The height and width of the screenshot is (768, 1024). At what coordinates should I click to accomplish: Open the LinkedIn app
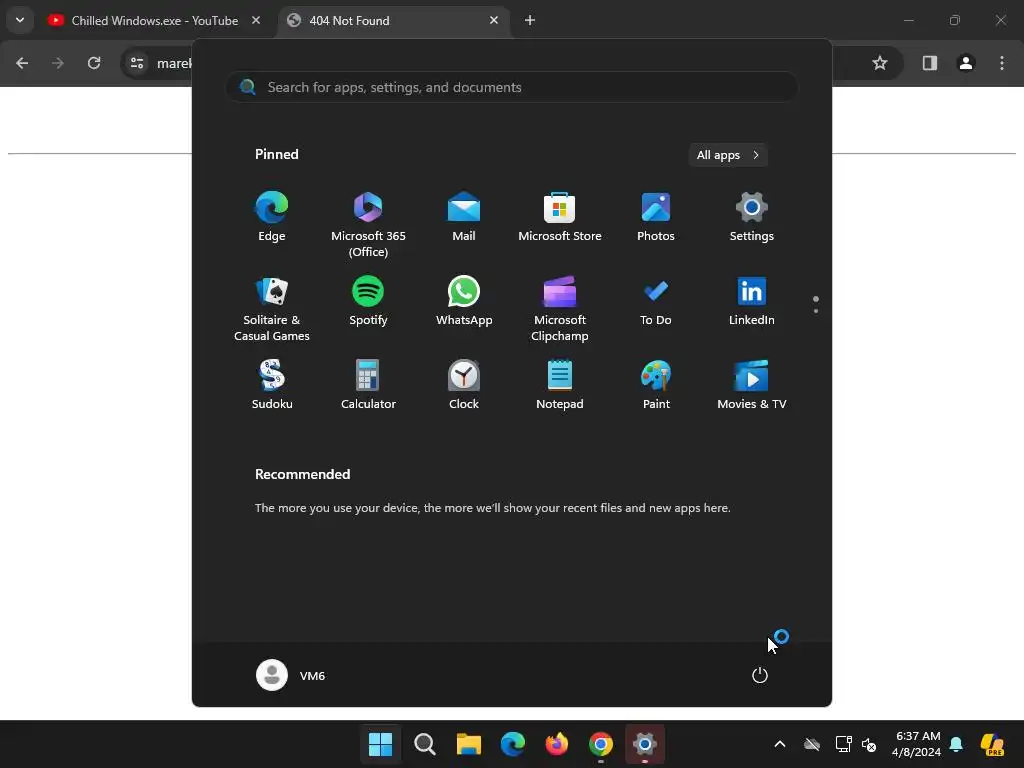click(x=752, y=301)
